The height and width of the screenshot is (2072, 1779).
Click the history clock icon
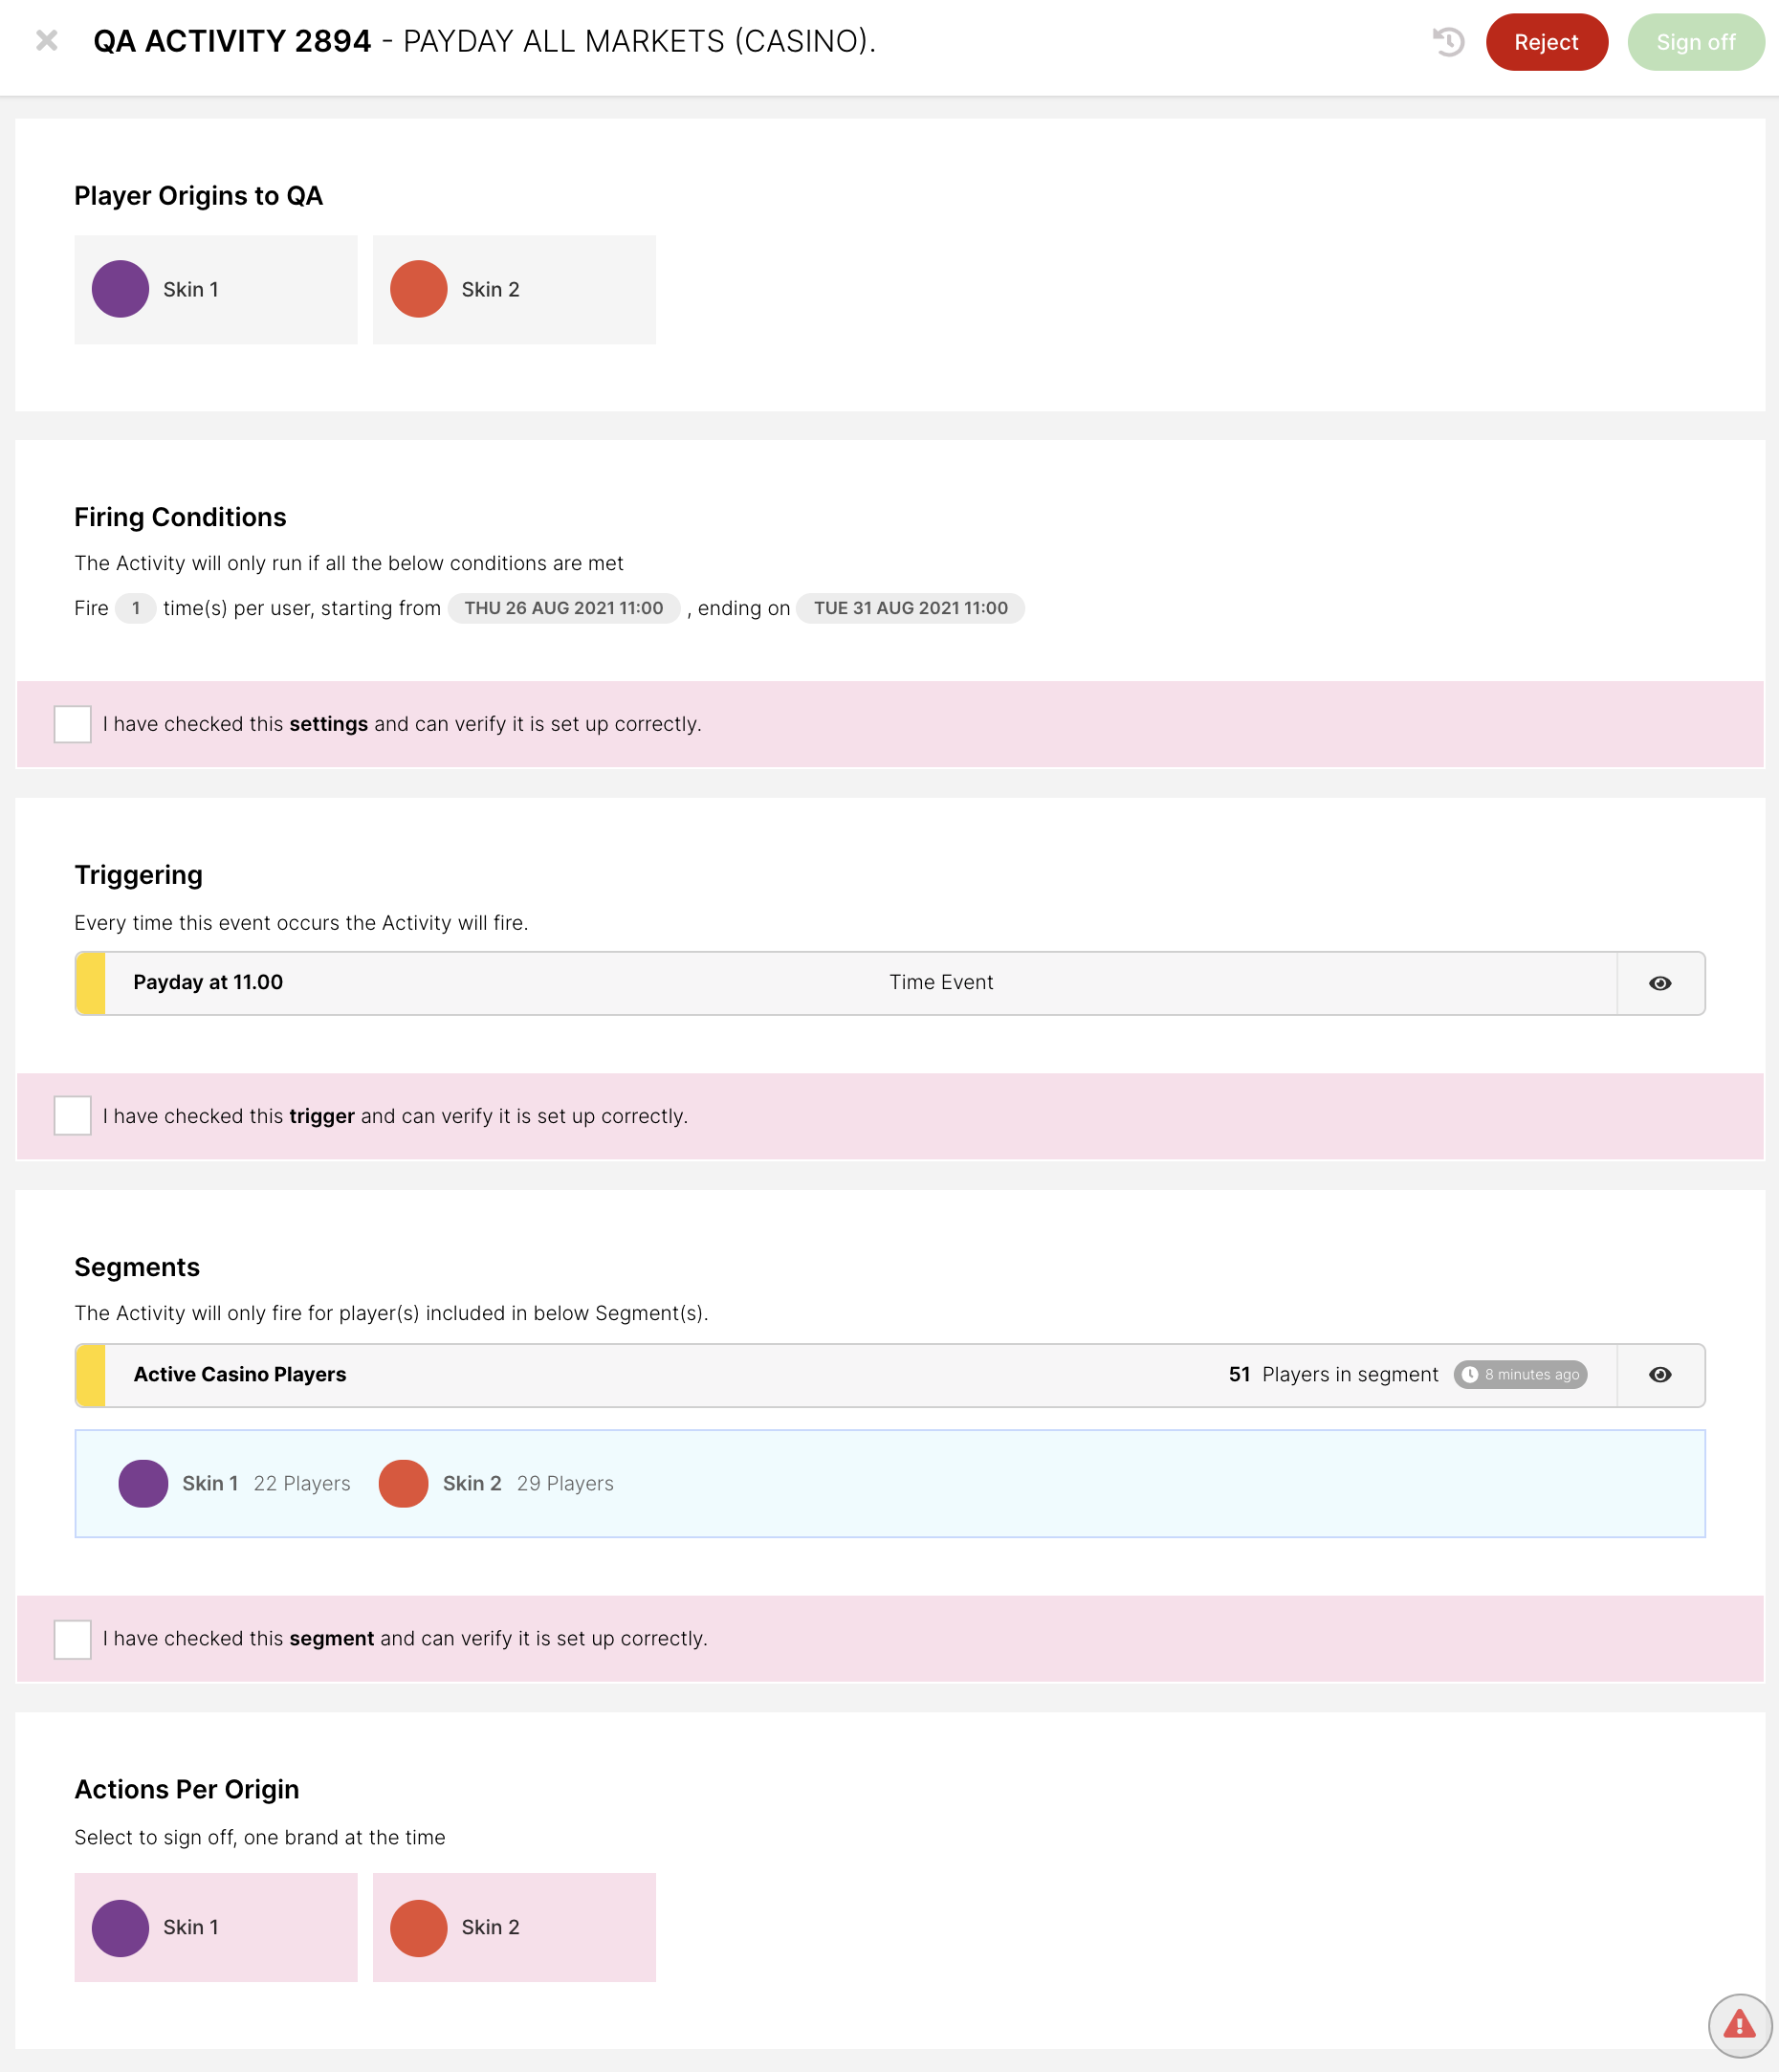(x=1448, y=42)
